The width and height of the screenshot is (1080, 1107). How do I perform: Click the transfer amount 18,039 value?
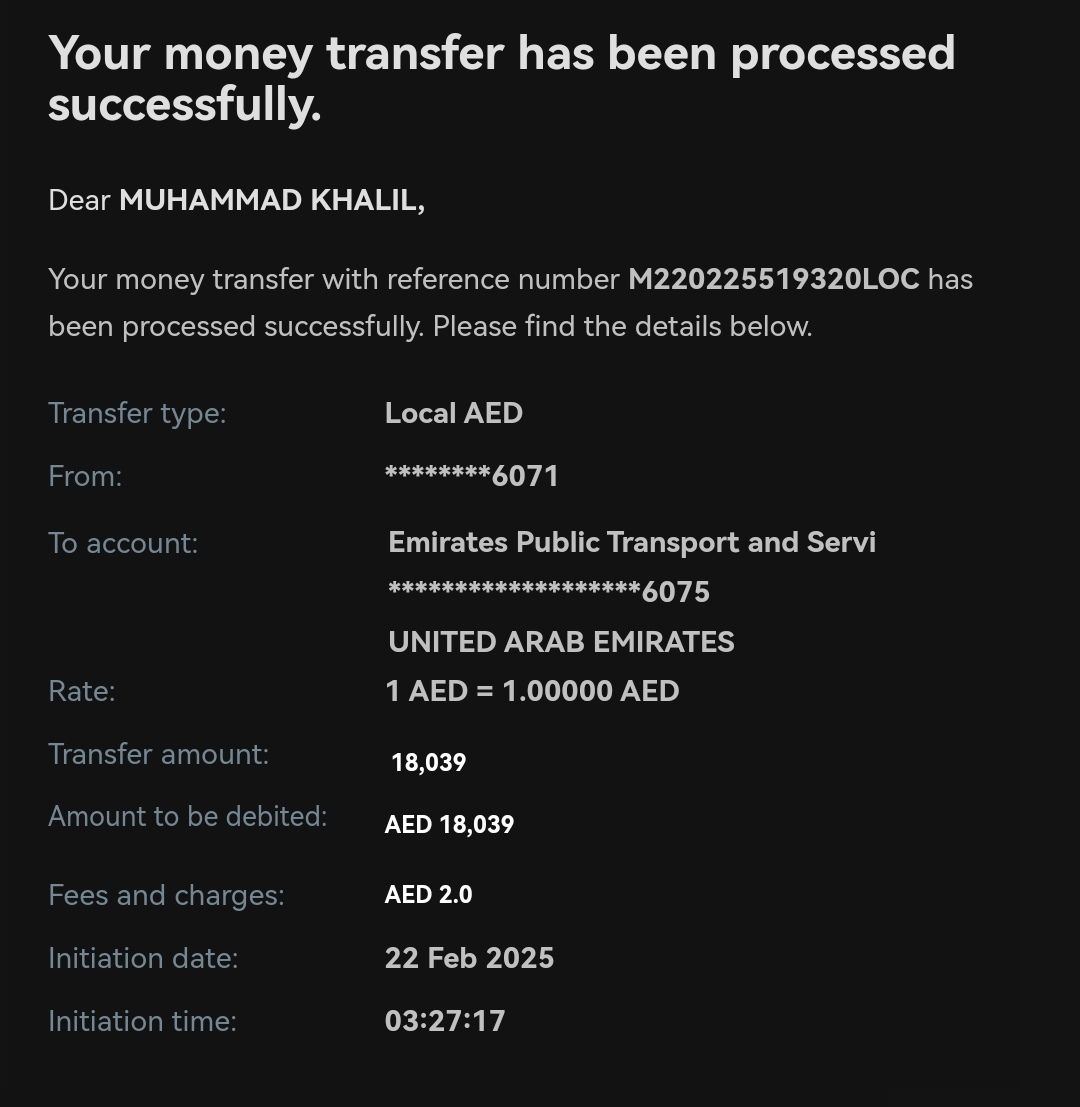[x=428, y=762]
